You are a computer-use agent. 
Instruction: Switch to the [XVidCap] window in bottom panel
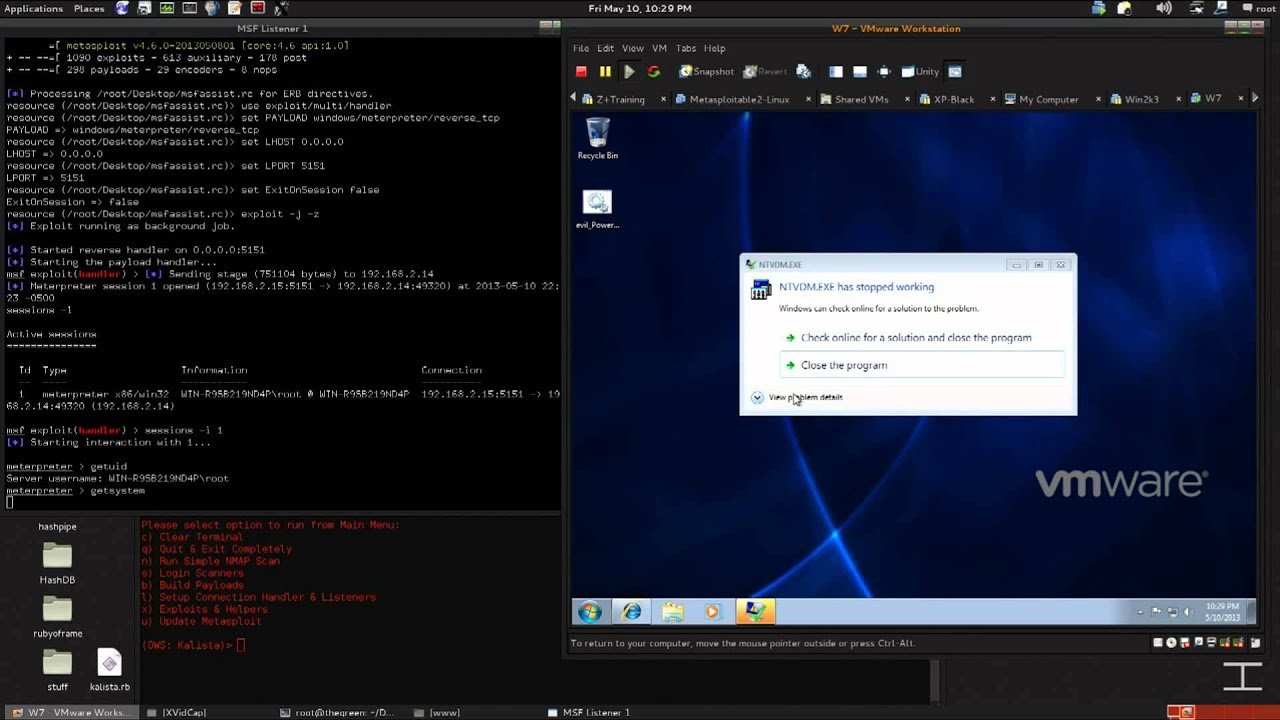point(178,712)
